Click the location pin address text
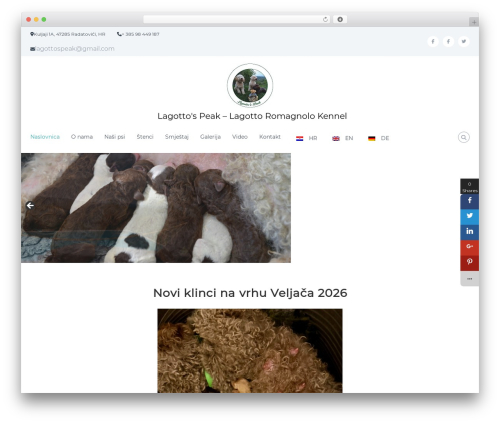This screenshot has width=500, height=423. pos(69,34)
